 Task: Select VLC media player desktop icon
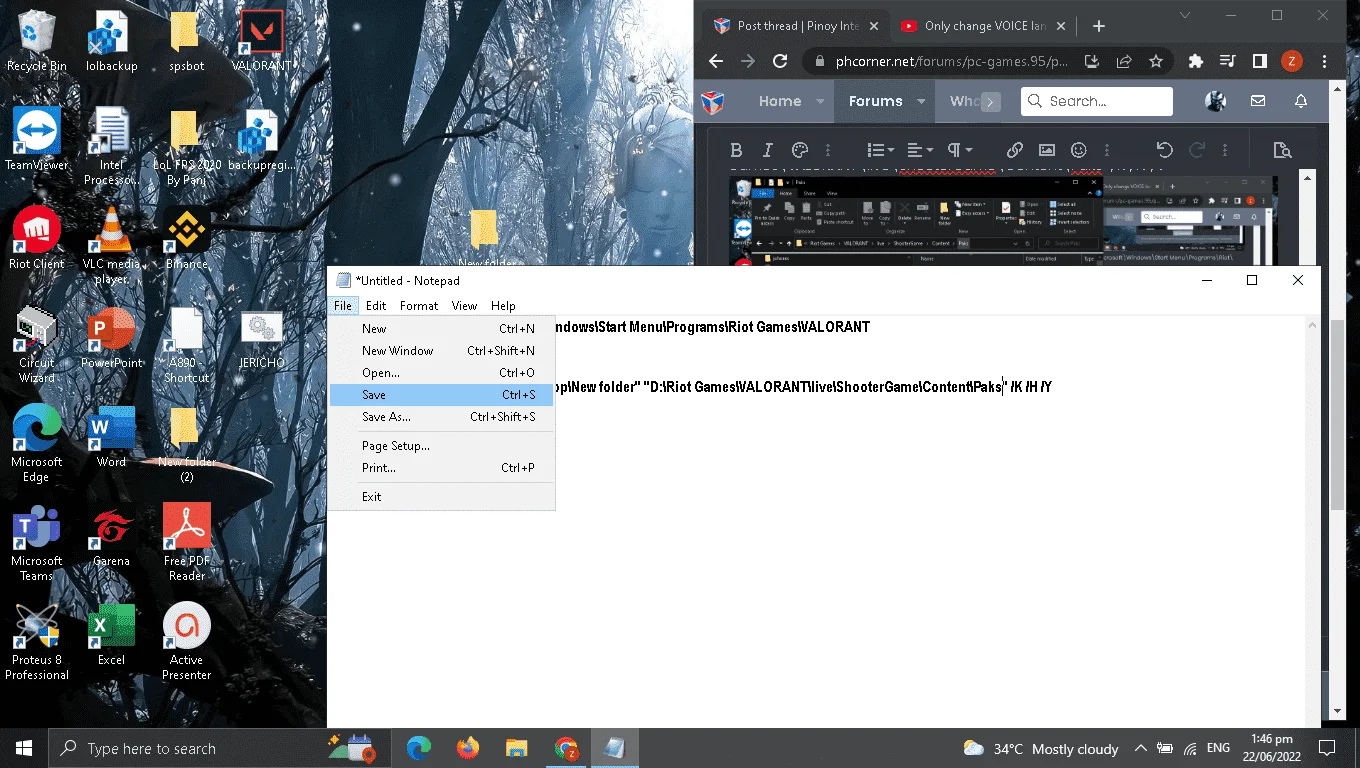tap(111, 246)
